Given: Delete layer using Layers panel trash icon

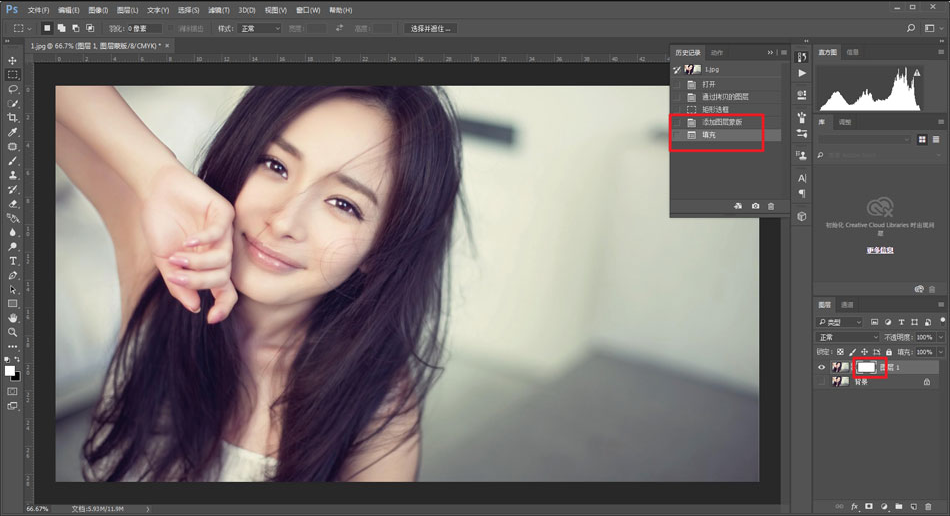Looking at the screenshot, I should pyautogui.click(x=929, y=506).
